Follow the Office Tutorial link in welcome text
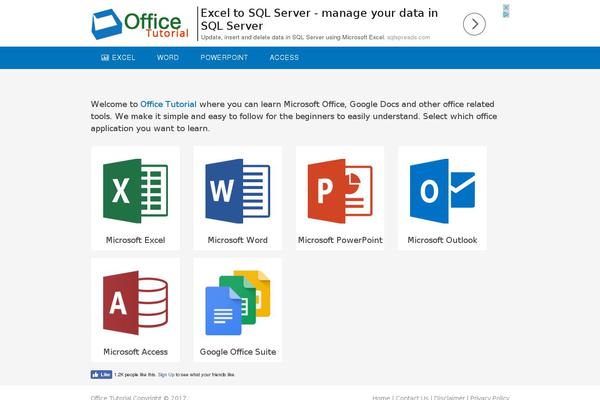 click(x=168, y=104)
